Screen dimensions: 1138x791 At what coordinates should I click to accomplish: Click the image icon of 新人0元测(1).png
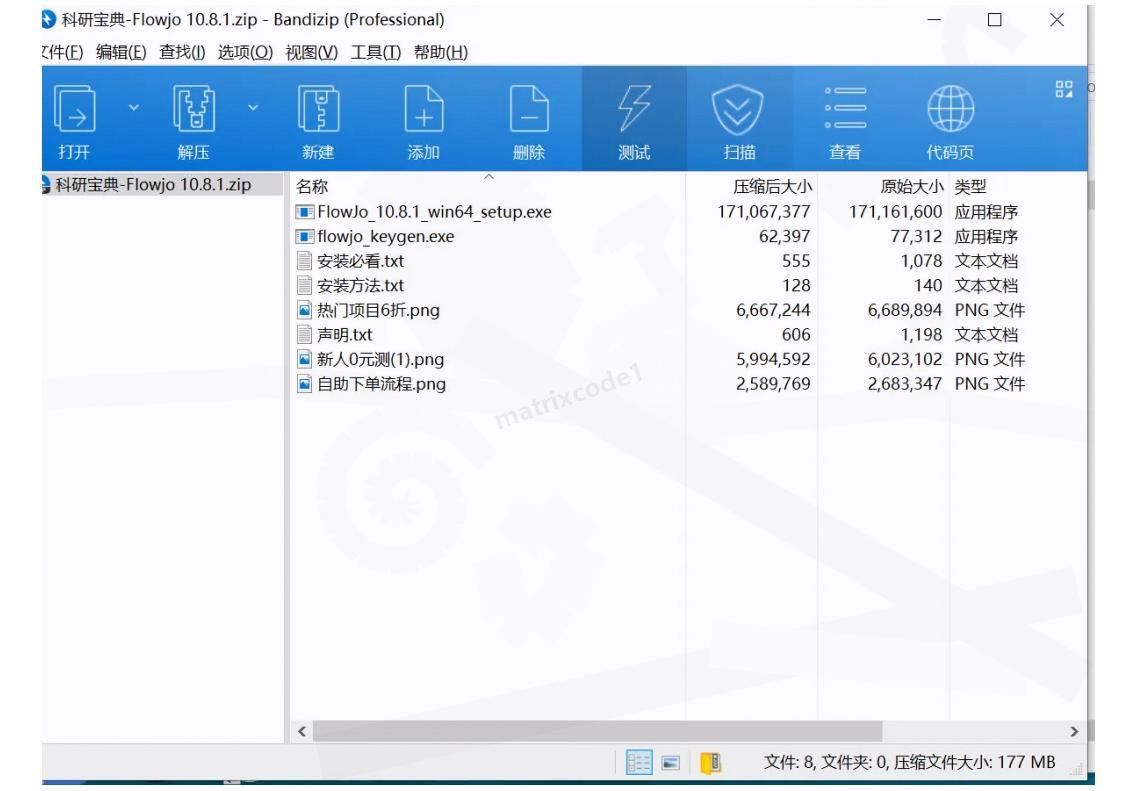305,360
